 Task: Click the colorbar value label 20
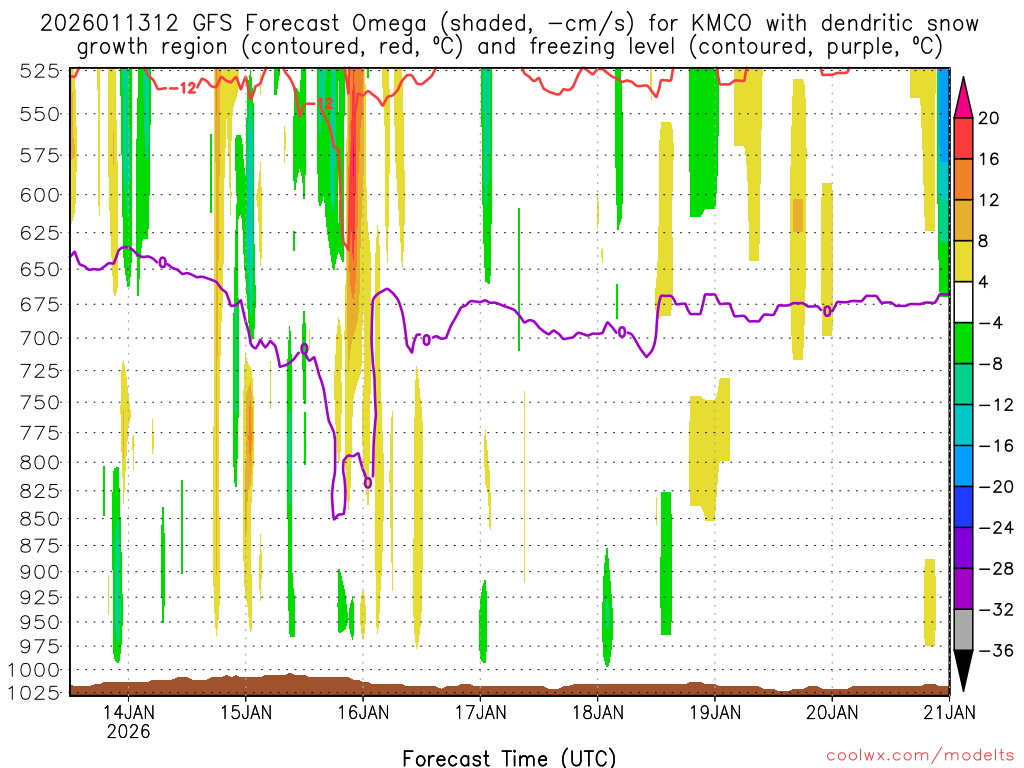989,118
